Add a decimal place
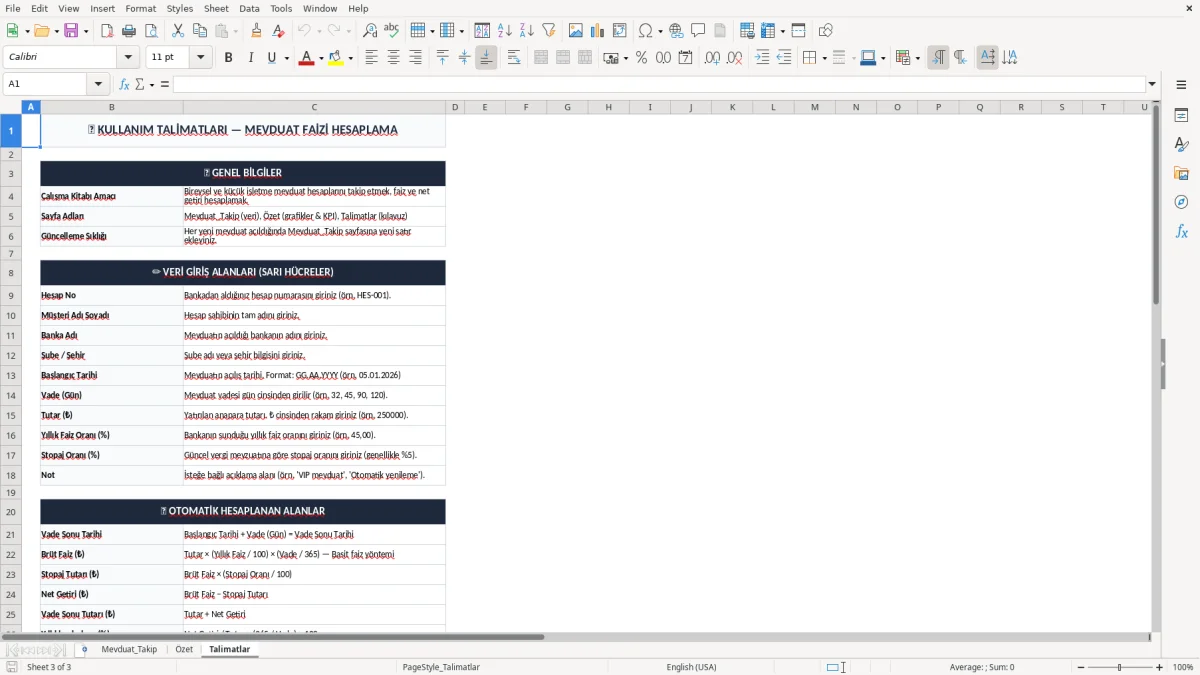 coord(712,58)
